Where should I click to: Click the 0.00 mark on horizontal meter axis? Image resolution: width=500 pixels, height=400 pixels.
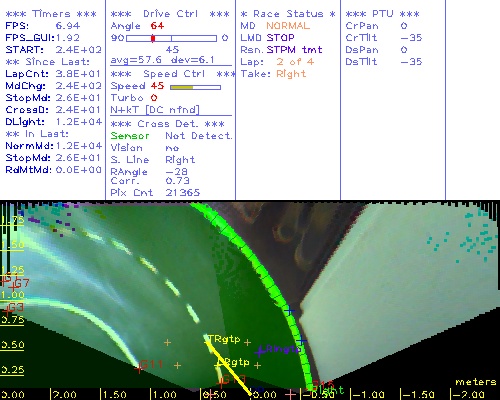click(264, 395)
